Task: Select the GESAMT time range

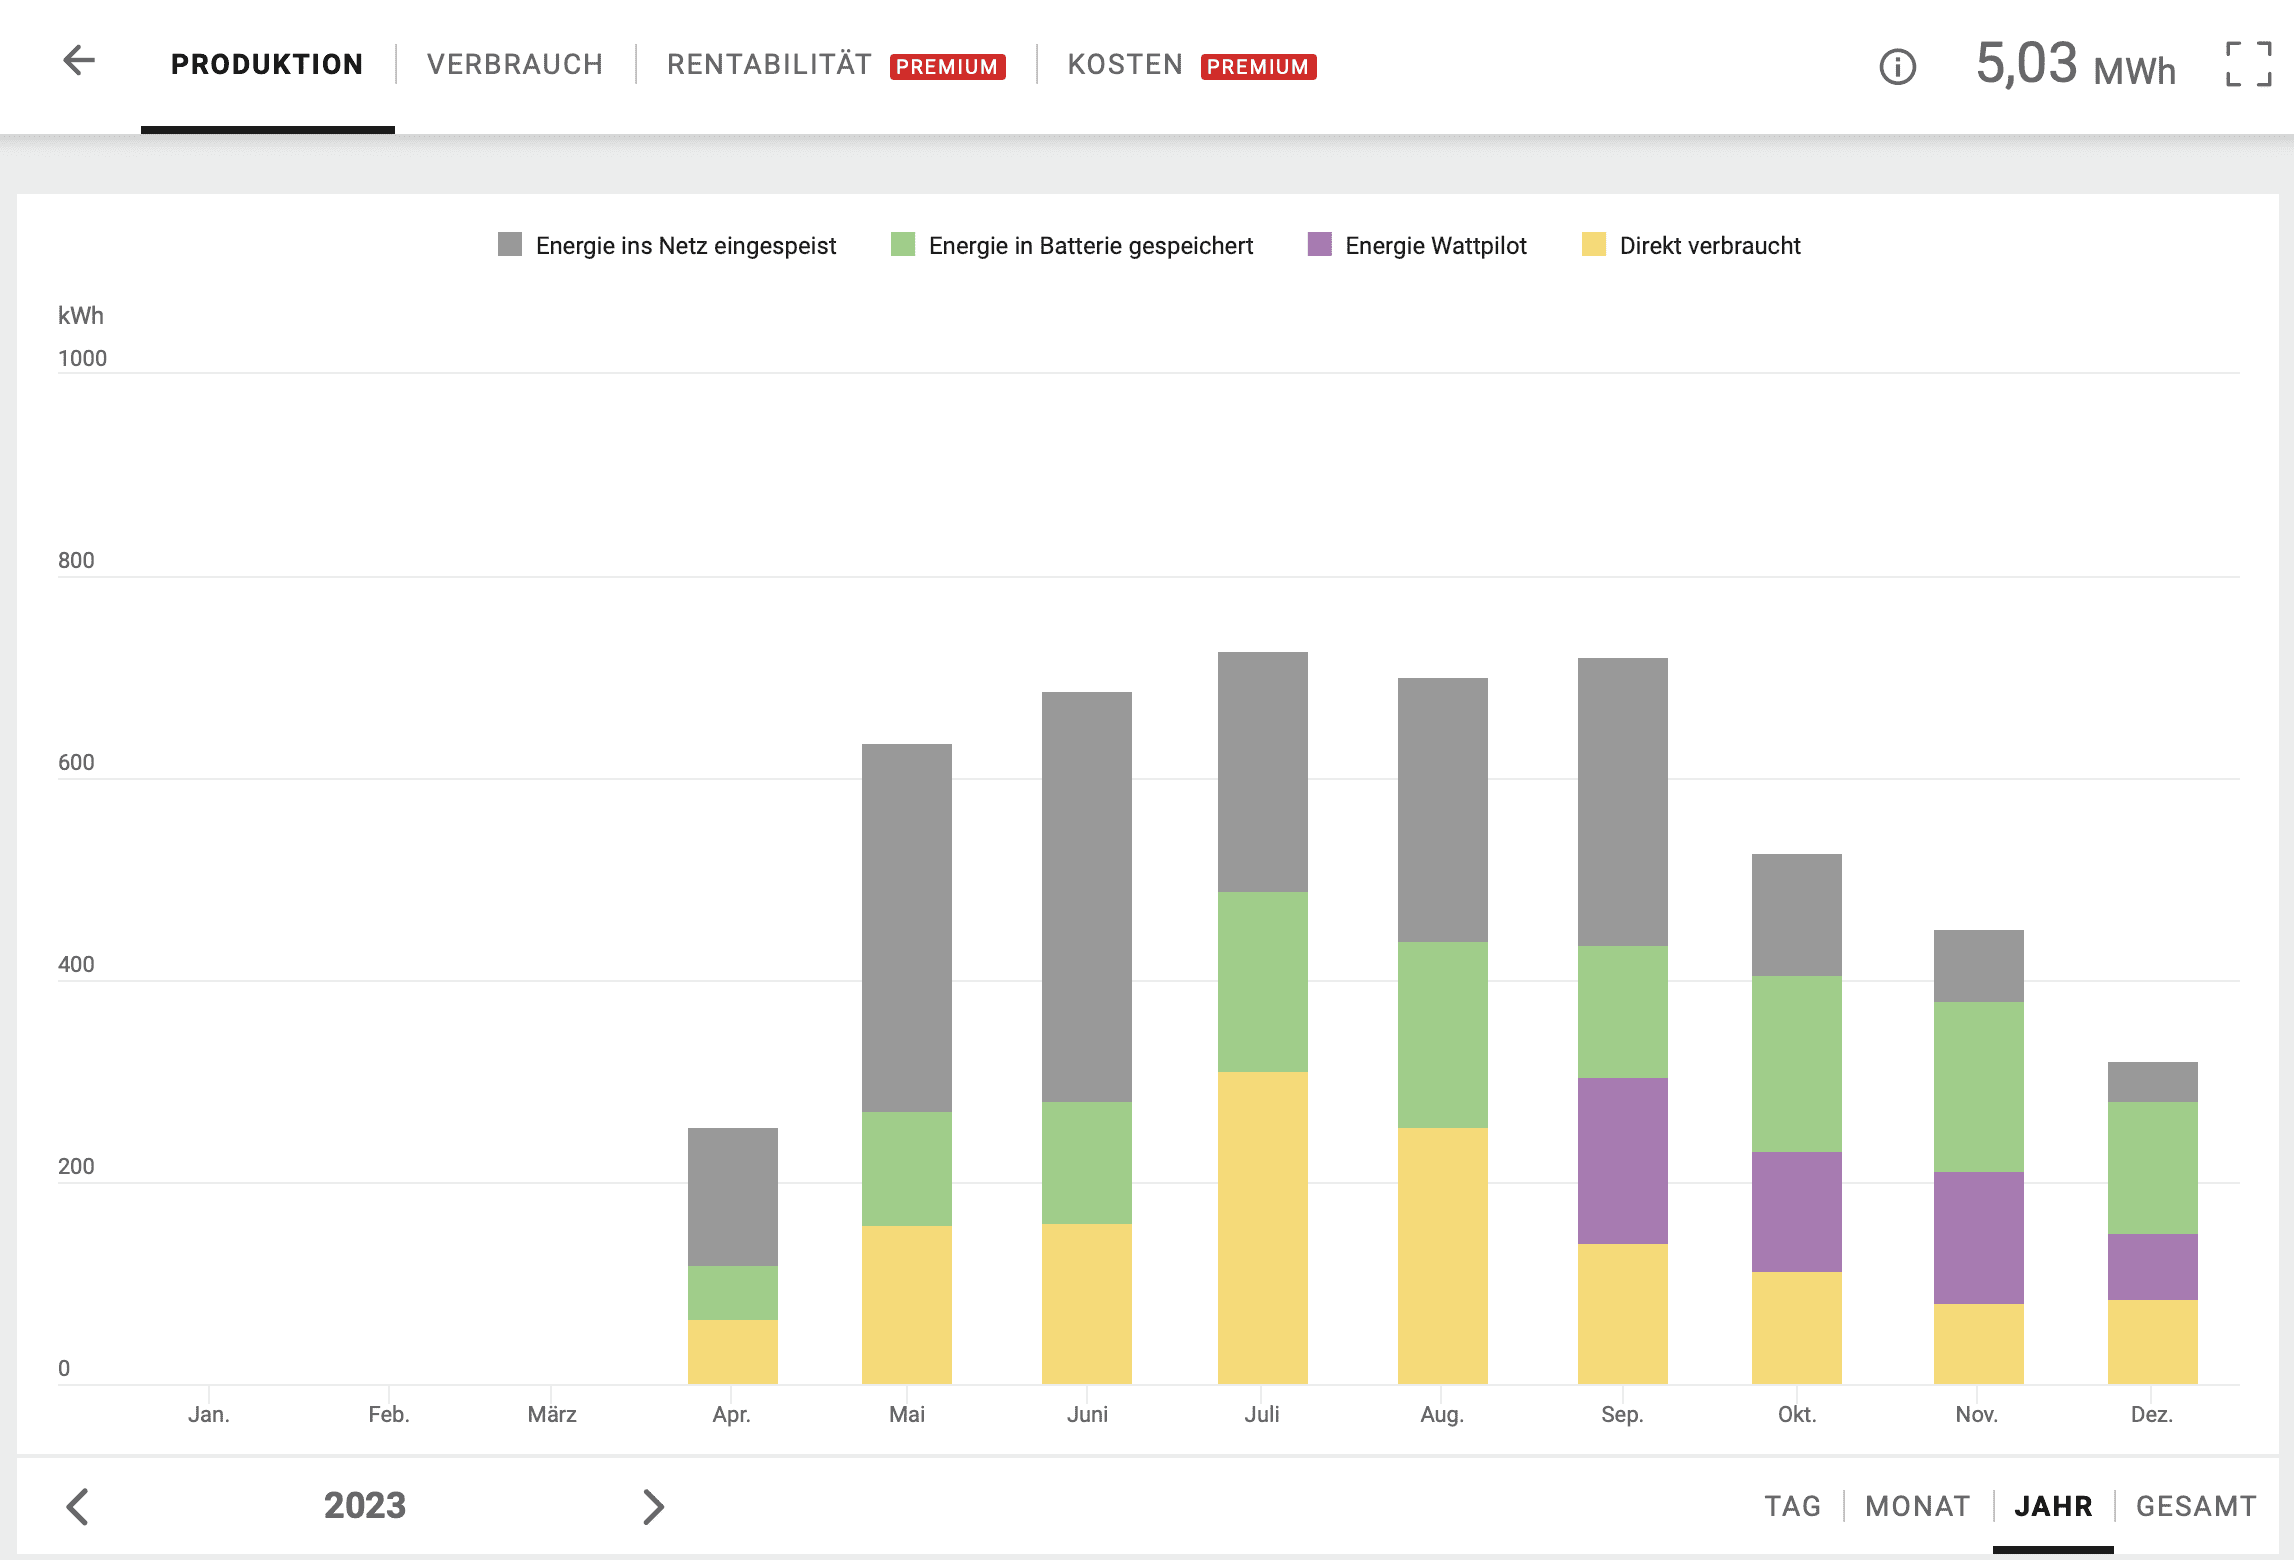Action: coord(2196,1506)
